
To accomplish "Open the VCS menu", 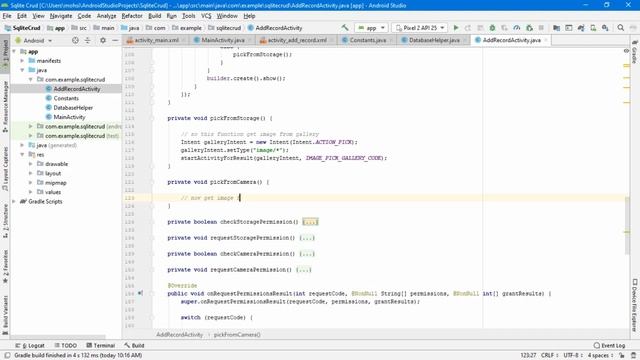I will pyautogui.click(x=206, y=16).
